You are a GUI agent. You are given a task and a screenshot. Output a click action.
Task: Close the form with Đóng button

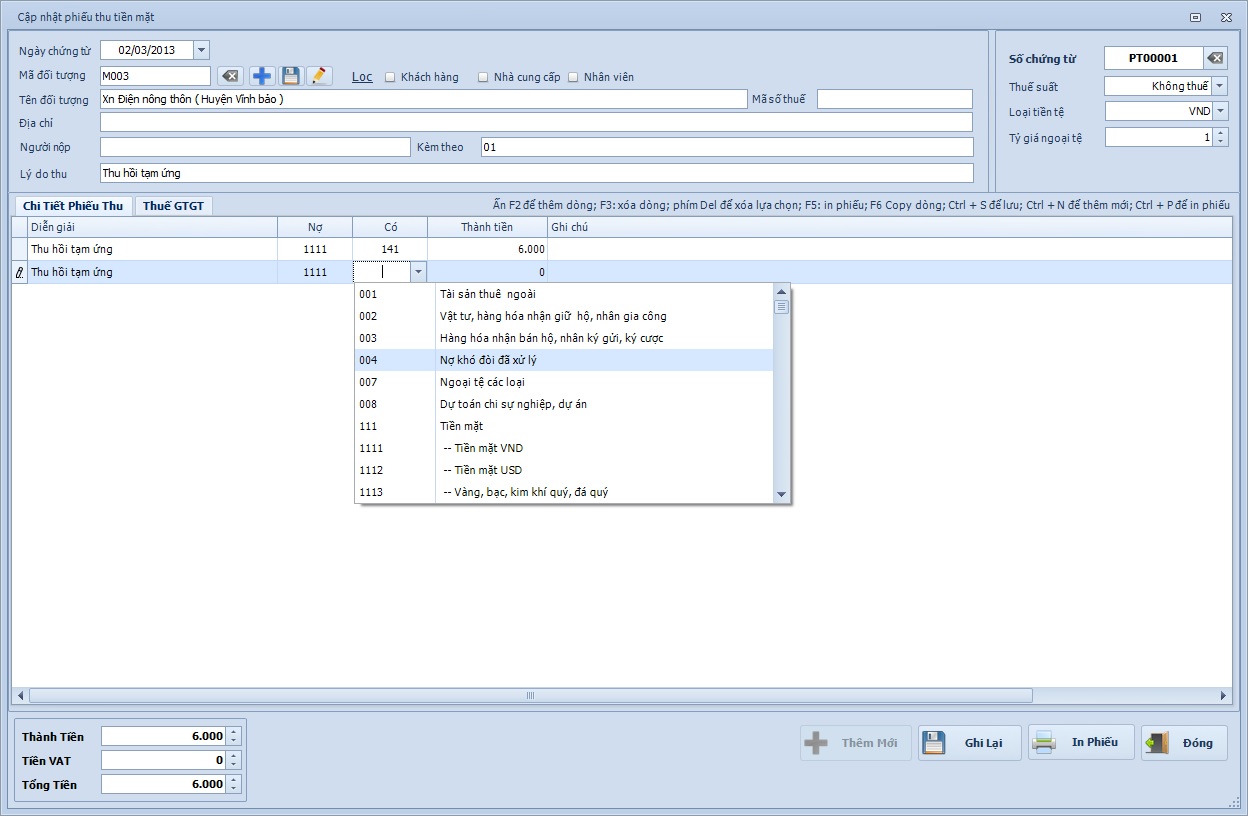[1184, 743]
